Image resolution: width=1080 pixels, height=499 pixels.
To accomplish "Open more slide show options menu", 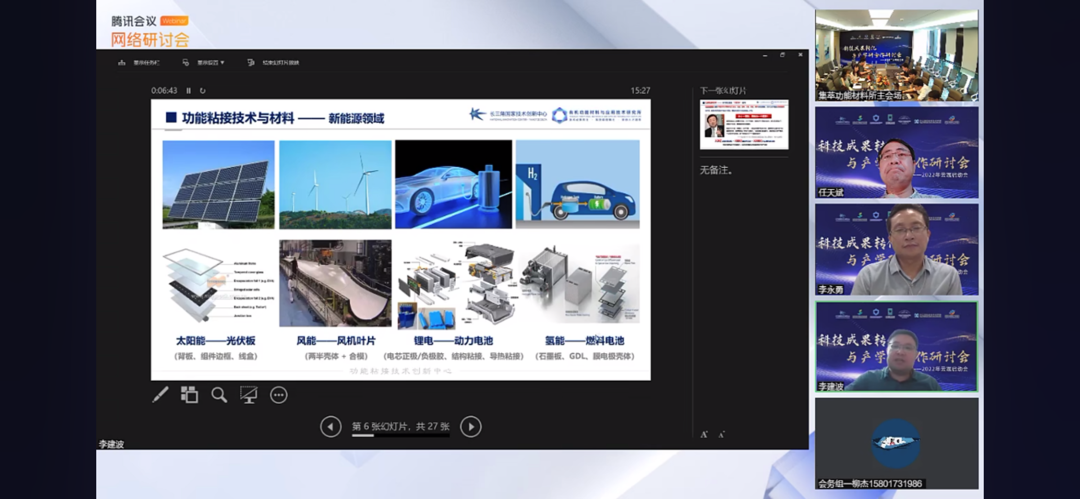I will click(278, 395).
